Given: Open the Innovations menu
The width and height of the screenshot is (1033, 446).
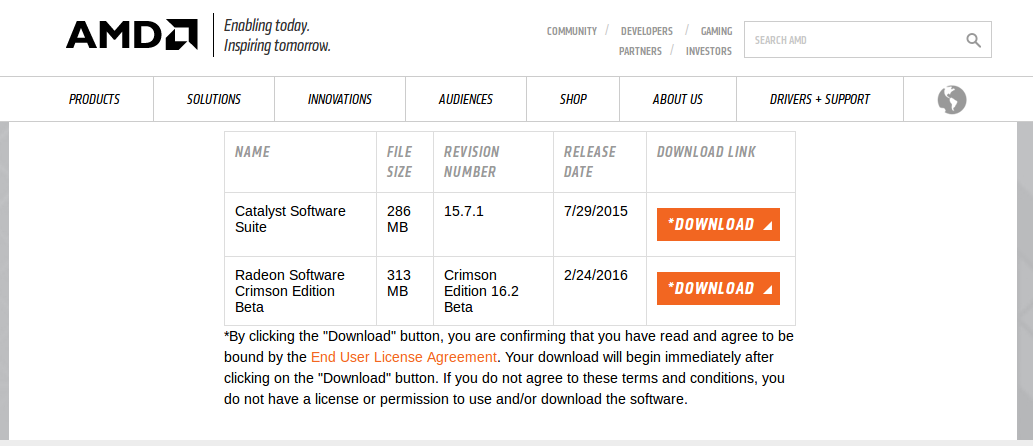Looking at the screenshot, I should pyautogui.click(x=339, y=99).
